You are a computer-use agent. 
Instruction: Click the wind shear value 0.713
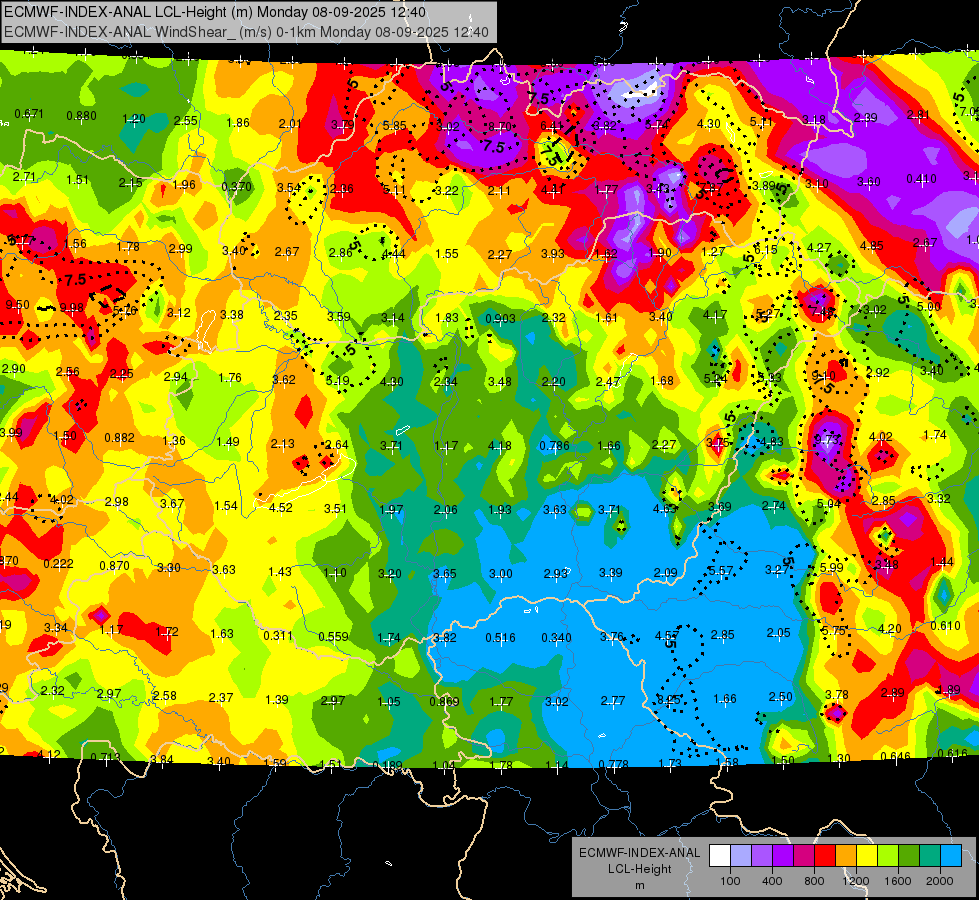[x=105, y=758]
